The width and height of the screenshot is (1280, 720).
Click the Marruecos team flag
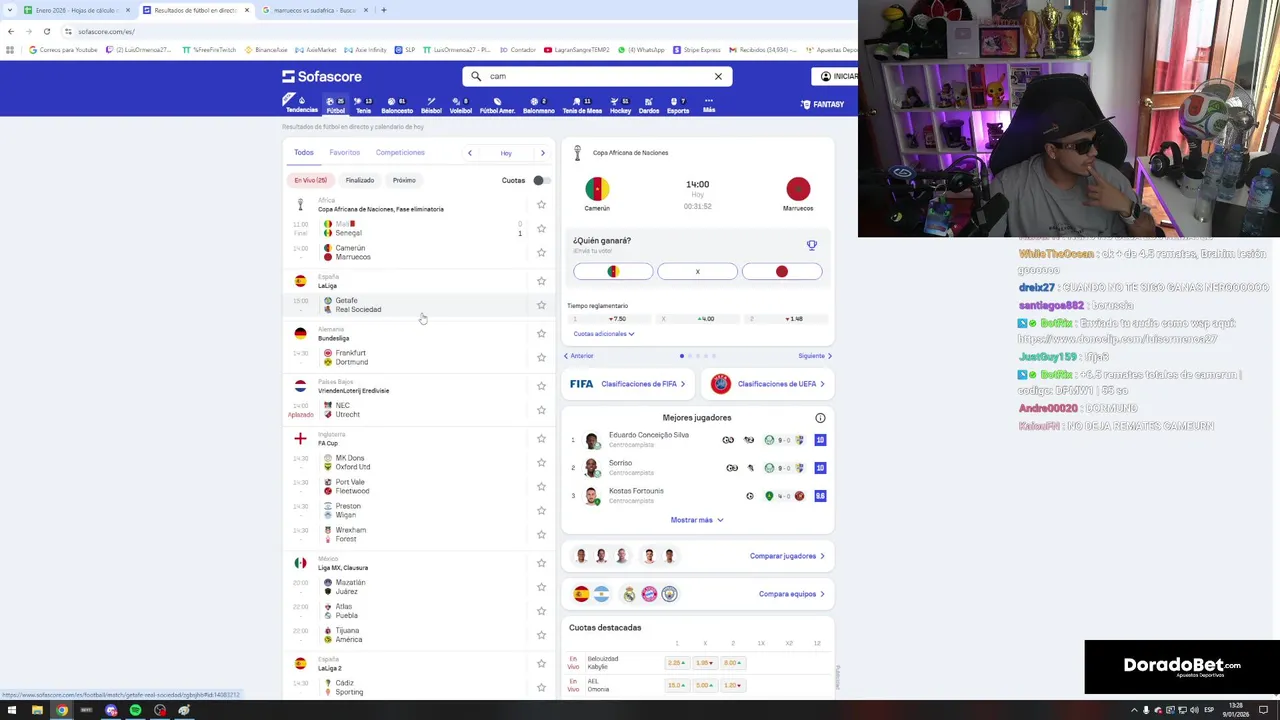coord(798,189)
